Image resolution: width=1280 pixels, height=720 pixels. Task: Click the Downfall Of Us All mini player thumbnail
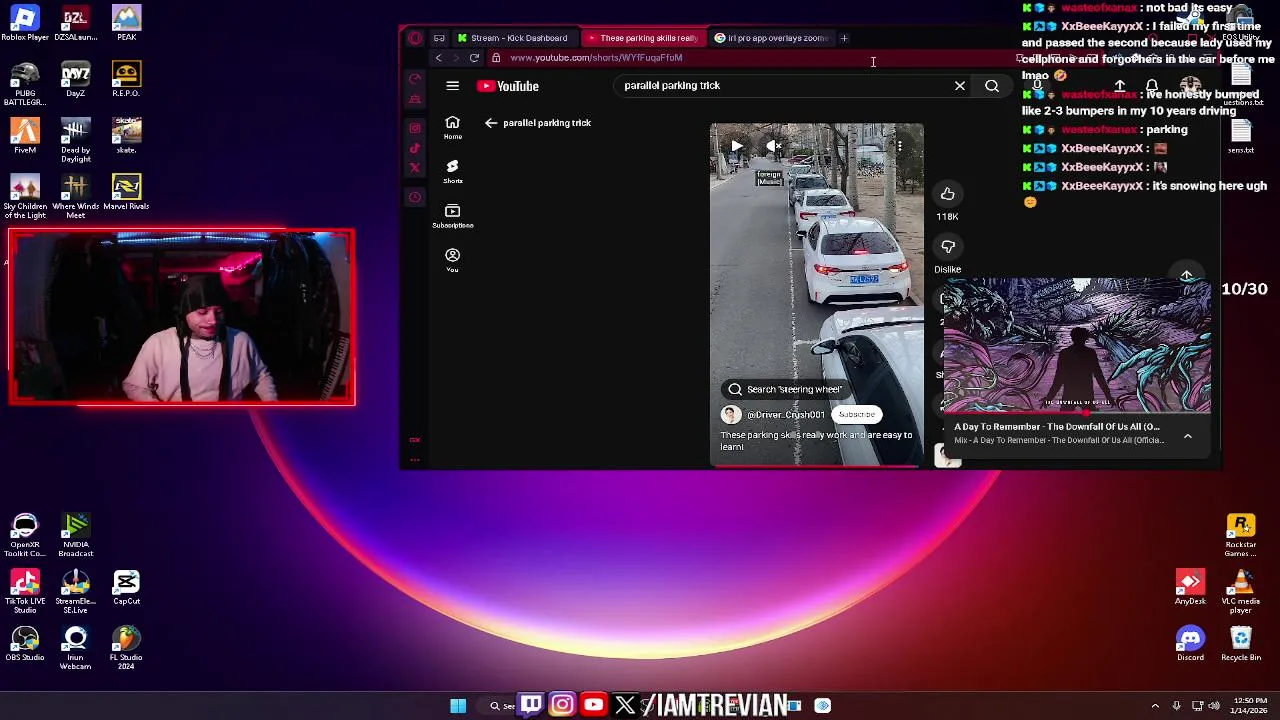[x=1077, y=345]
